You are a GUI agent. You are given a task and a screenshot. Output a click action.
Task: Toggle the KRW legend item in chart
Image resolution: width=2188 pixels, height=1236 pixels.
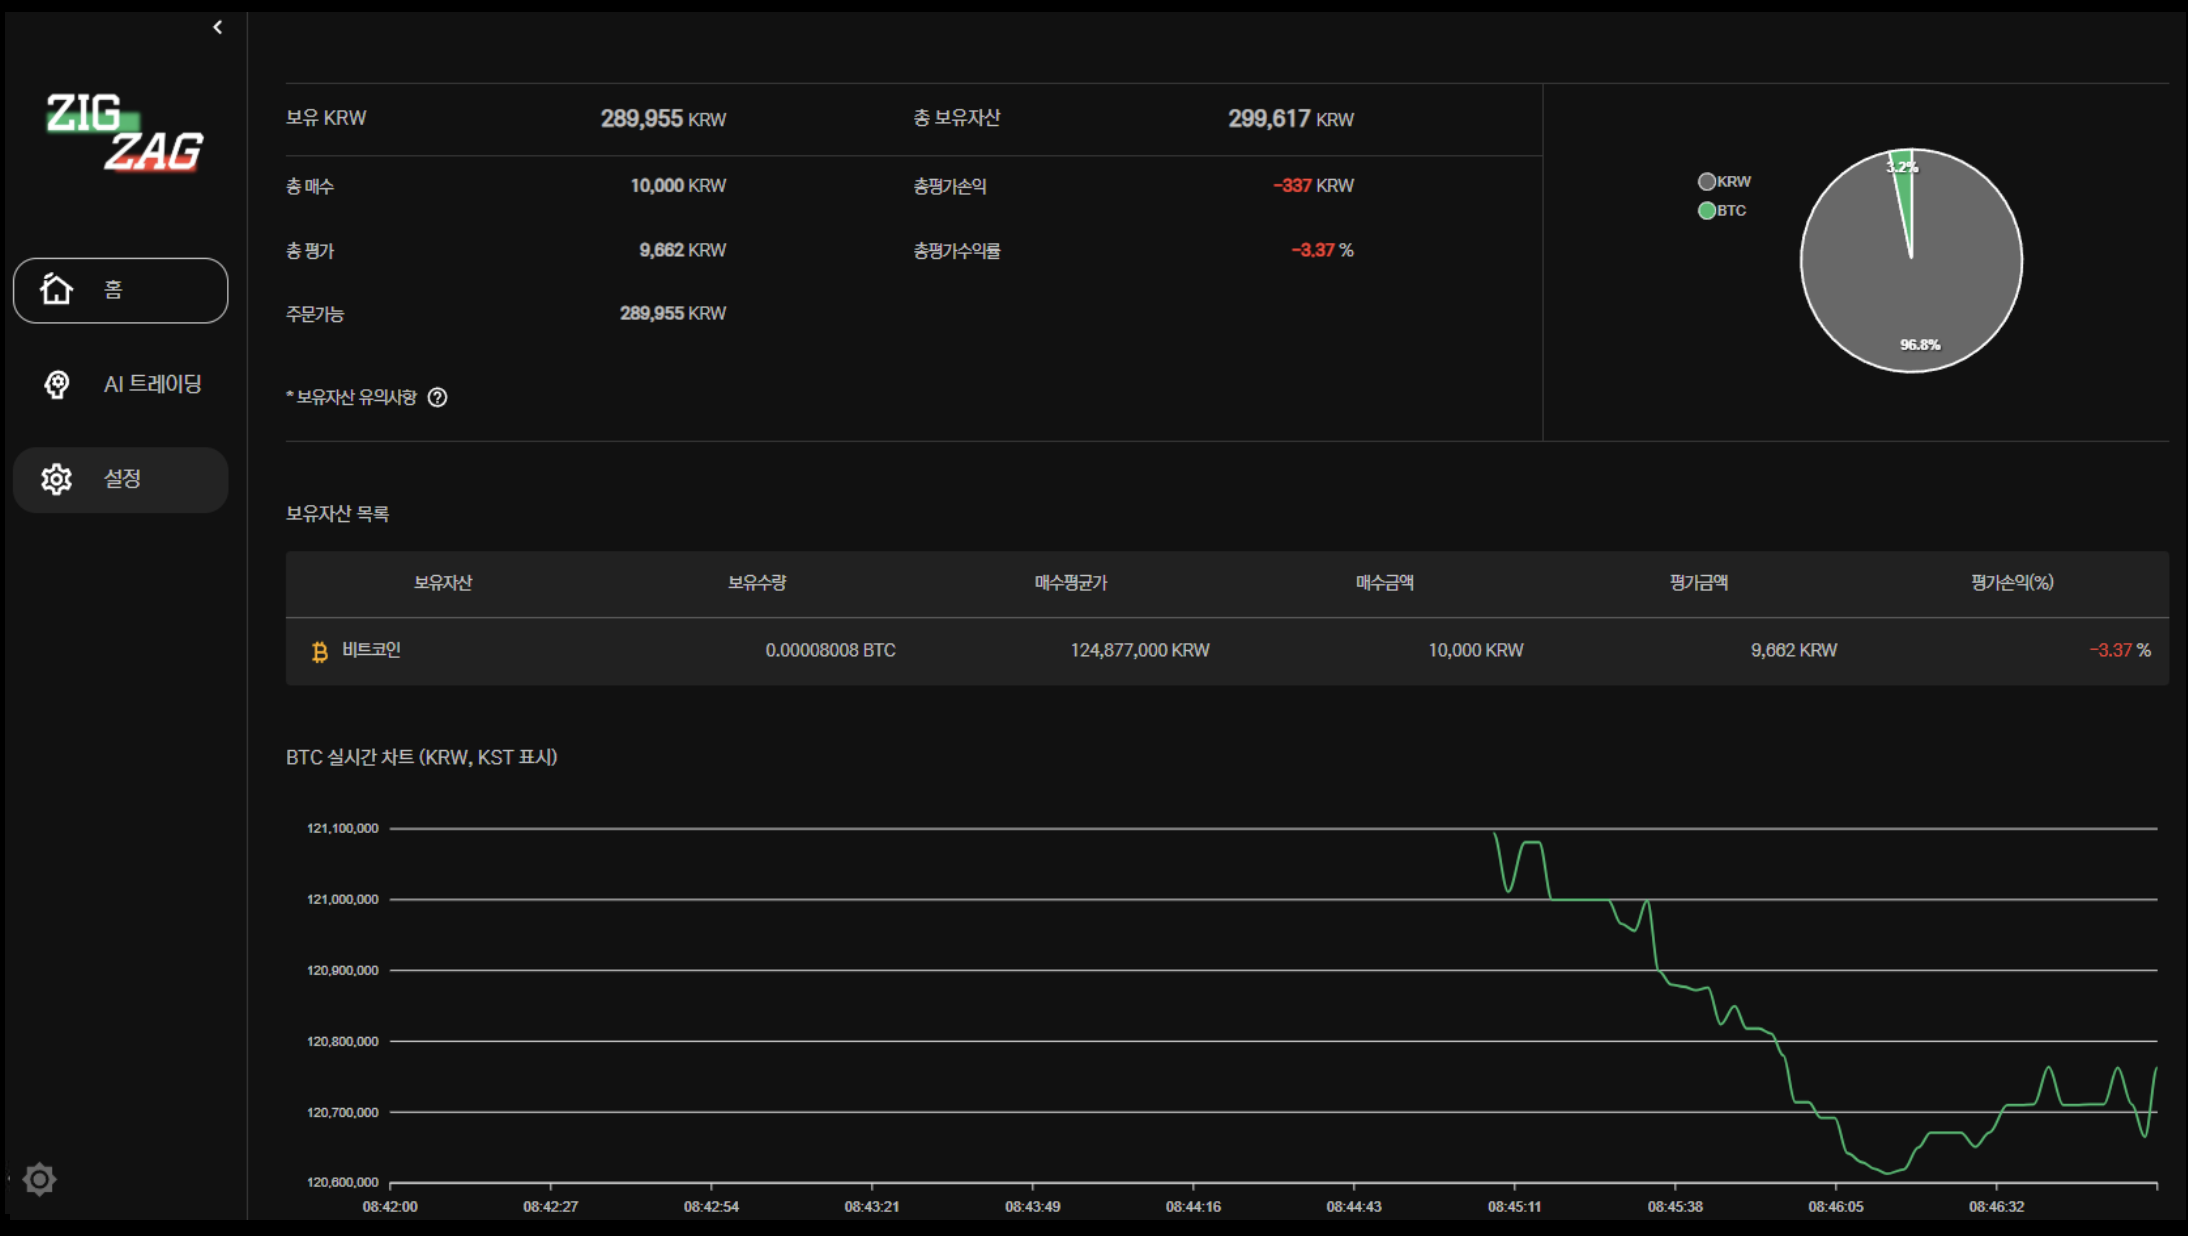pos(1724,181)
